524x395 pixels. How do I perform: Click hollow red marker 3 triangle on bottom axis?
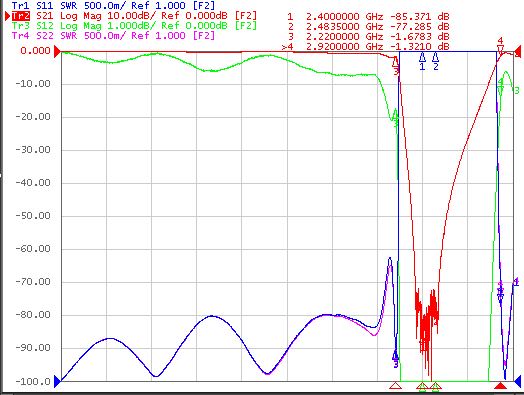(396, 386)
